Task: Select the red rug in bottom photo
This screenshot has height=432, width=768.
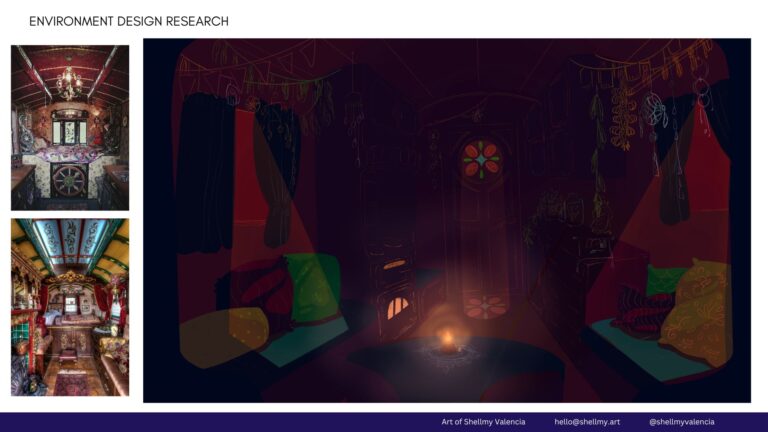Action: [72, 382]
